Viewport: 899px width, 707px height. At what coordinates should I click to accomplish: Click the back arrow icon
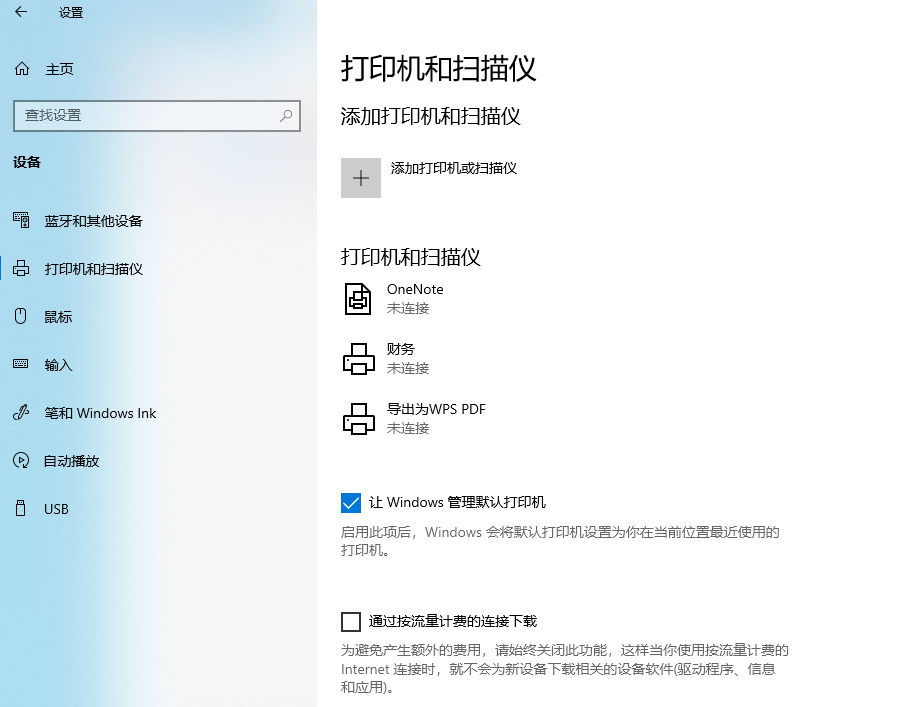point(21,11)
